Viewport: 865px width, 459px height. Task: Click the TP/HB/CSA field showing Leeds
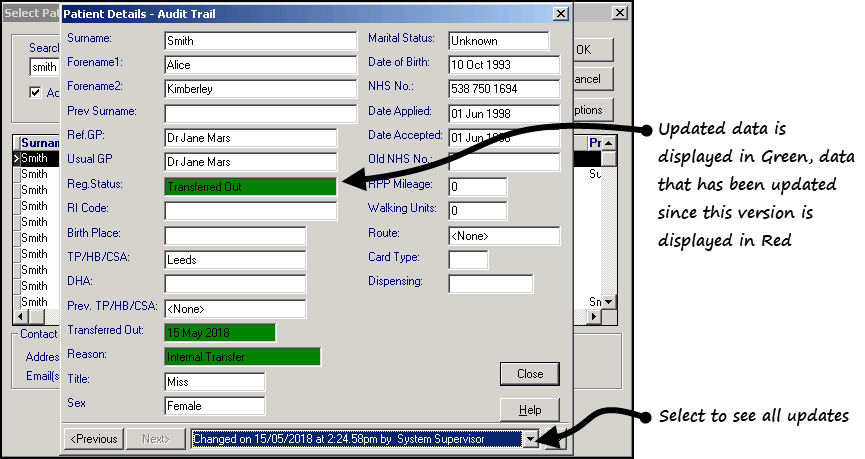pos(235,260)
